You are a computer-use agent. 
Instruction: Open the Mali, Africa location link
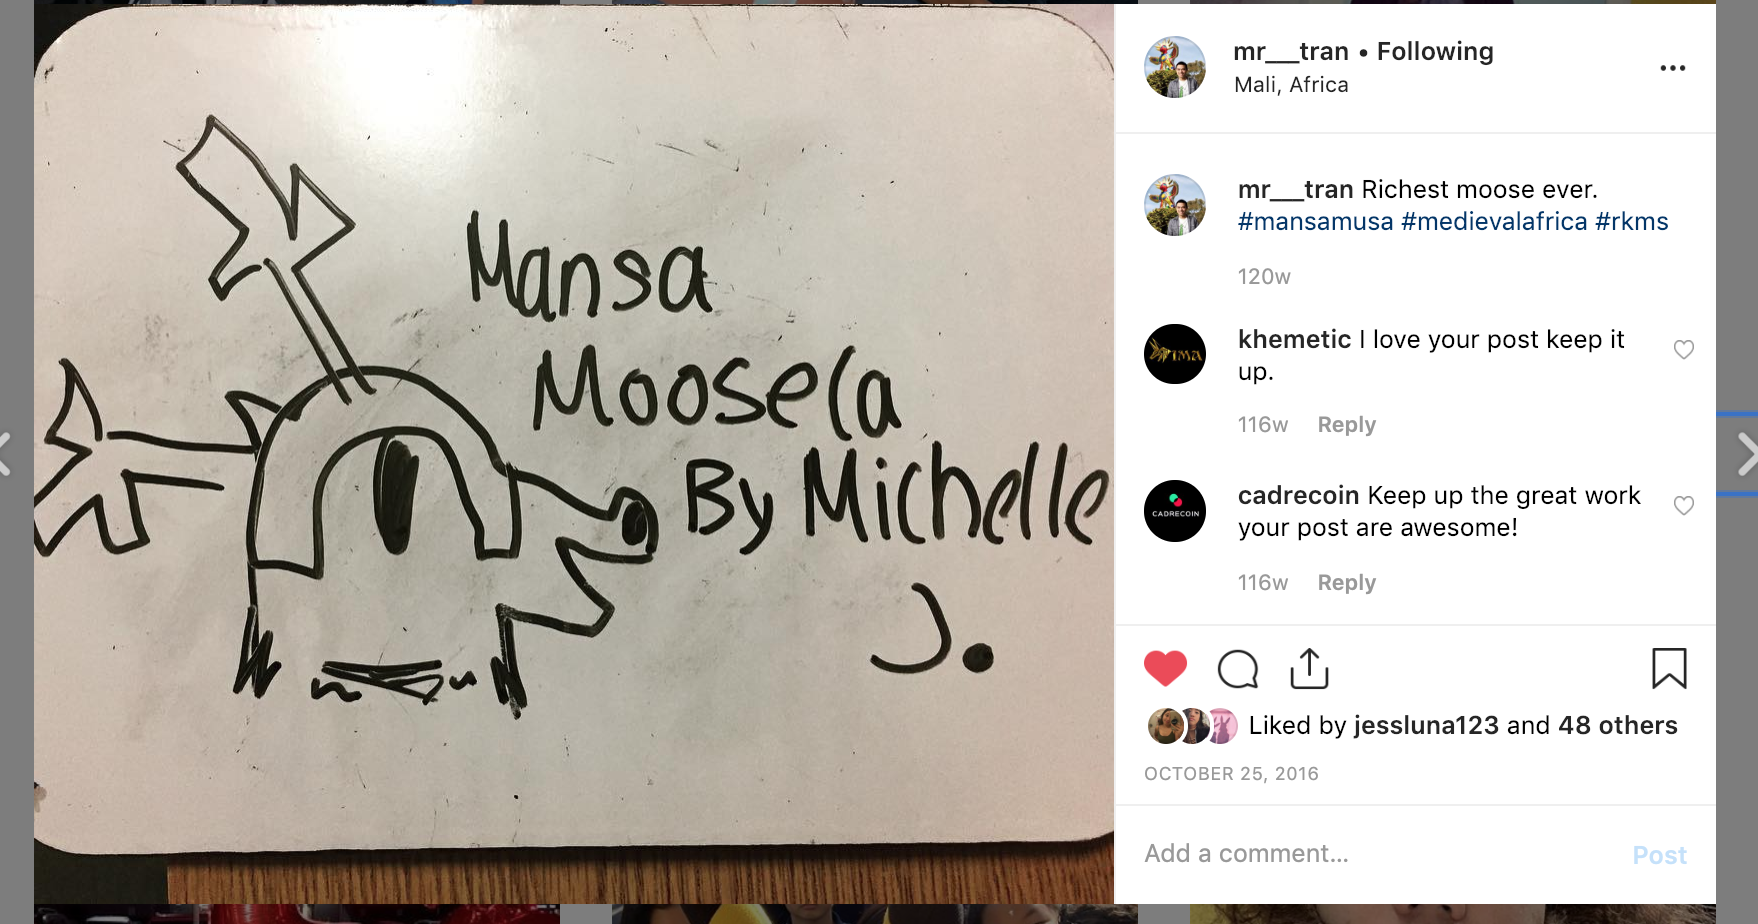pyautogui.click(x=1291, y=85)
